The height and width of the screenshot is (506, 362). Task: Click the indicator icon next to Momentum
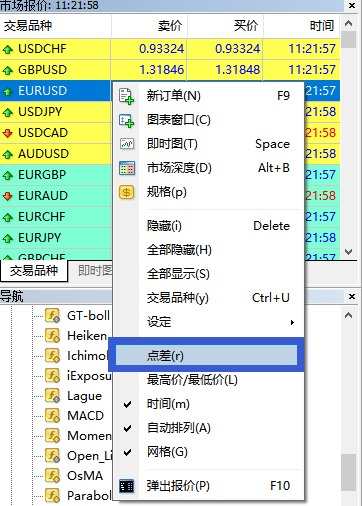53,436
